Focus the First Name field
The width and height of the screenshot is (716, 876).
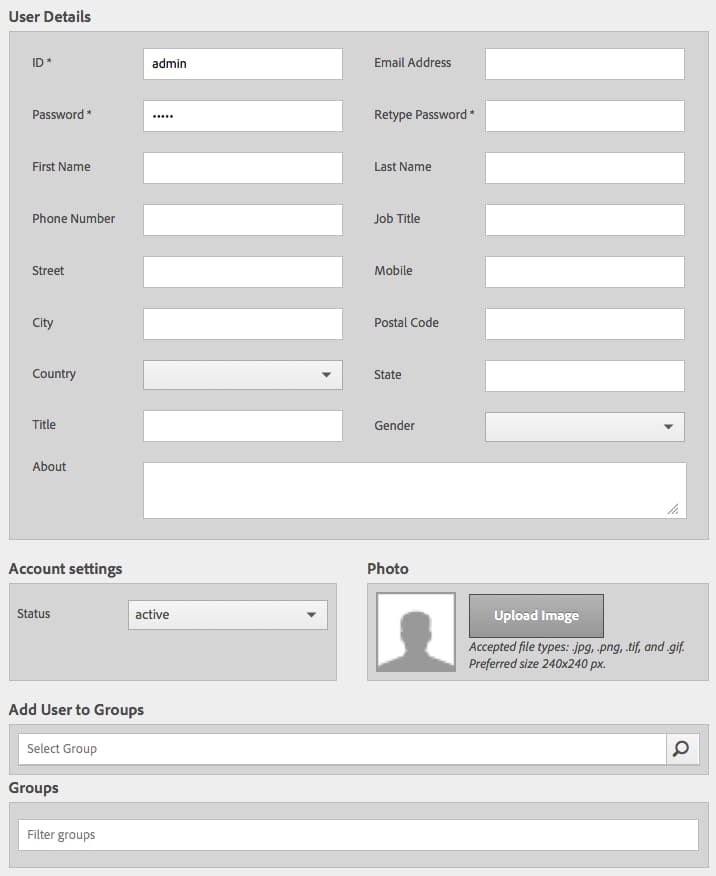point(242,168)
